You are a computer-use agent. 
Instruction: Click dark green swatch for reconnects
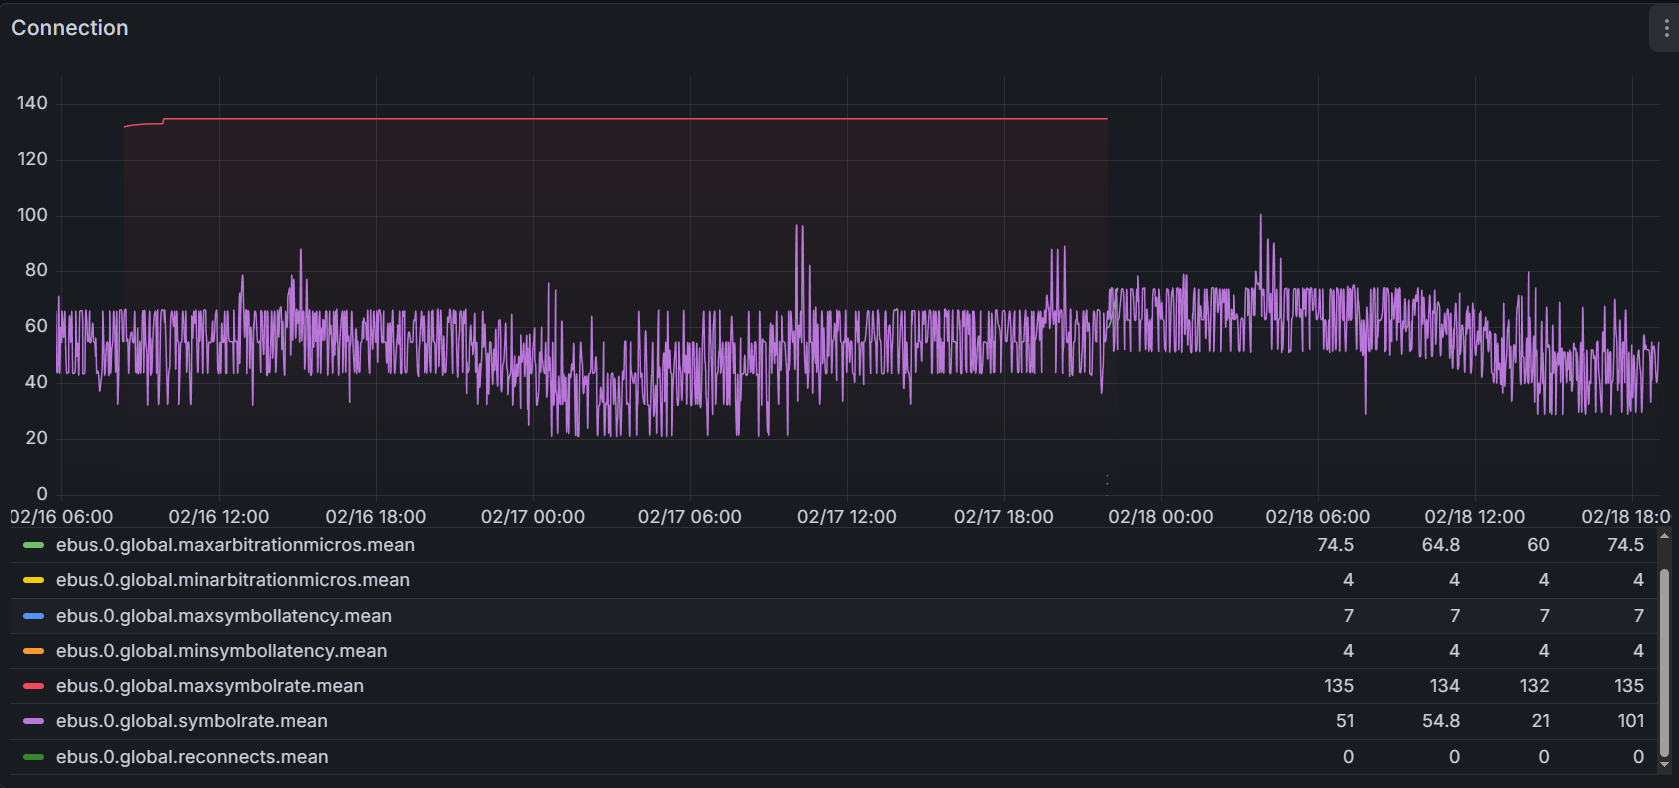click(33, 757)
